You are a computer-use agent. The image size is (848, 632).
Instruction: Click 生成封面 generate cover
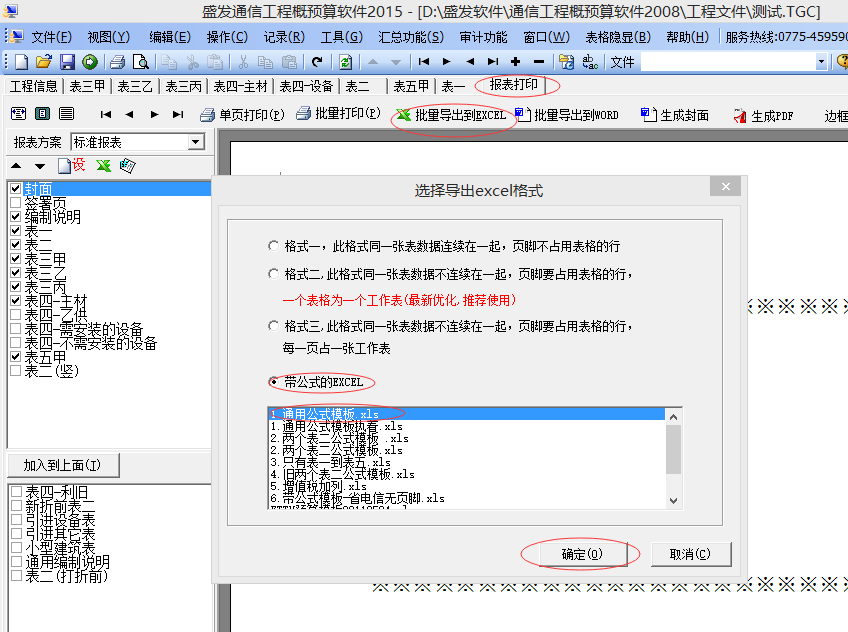click(675, 115)
